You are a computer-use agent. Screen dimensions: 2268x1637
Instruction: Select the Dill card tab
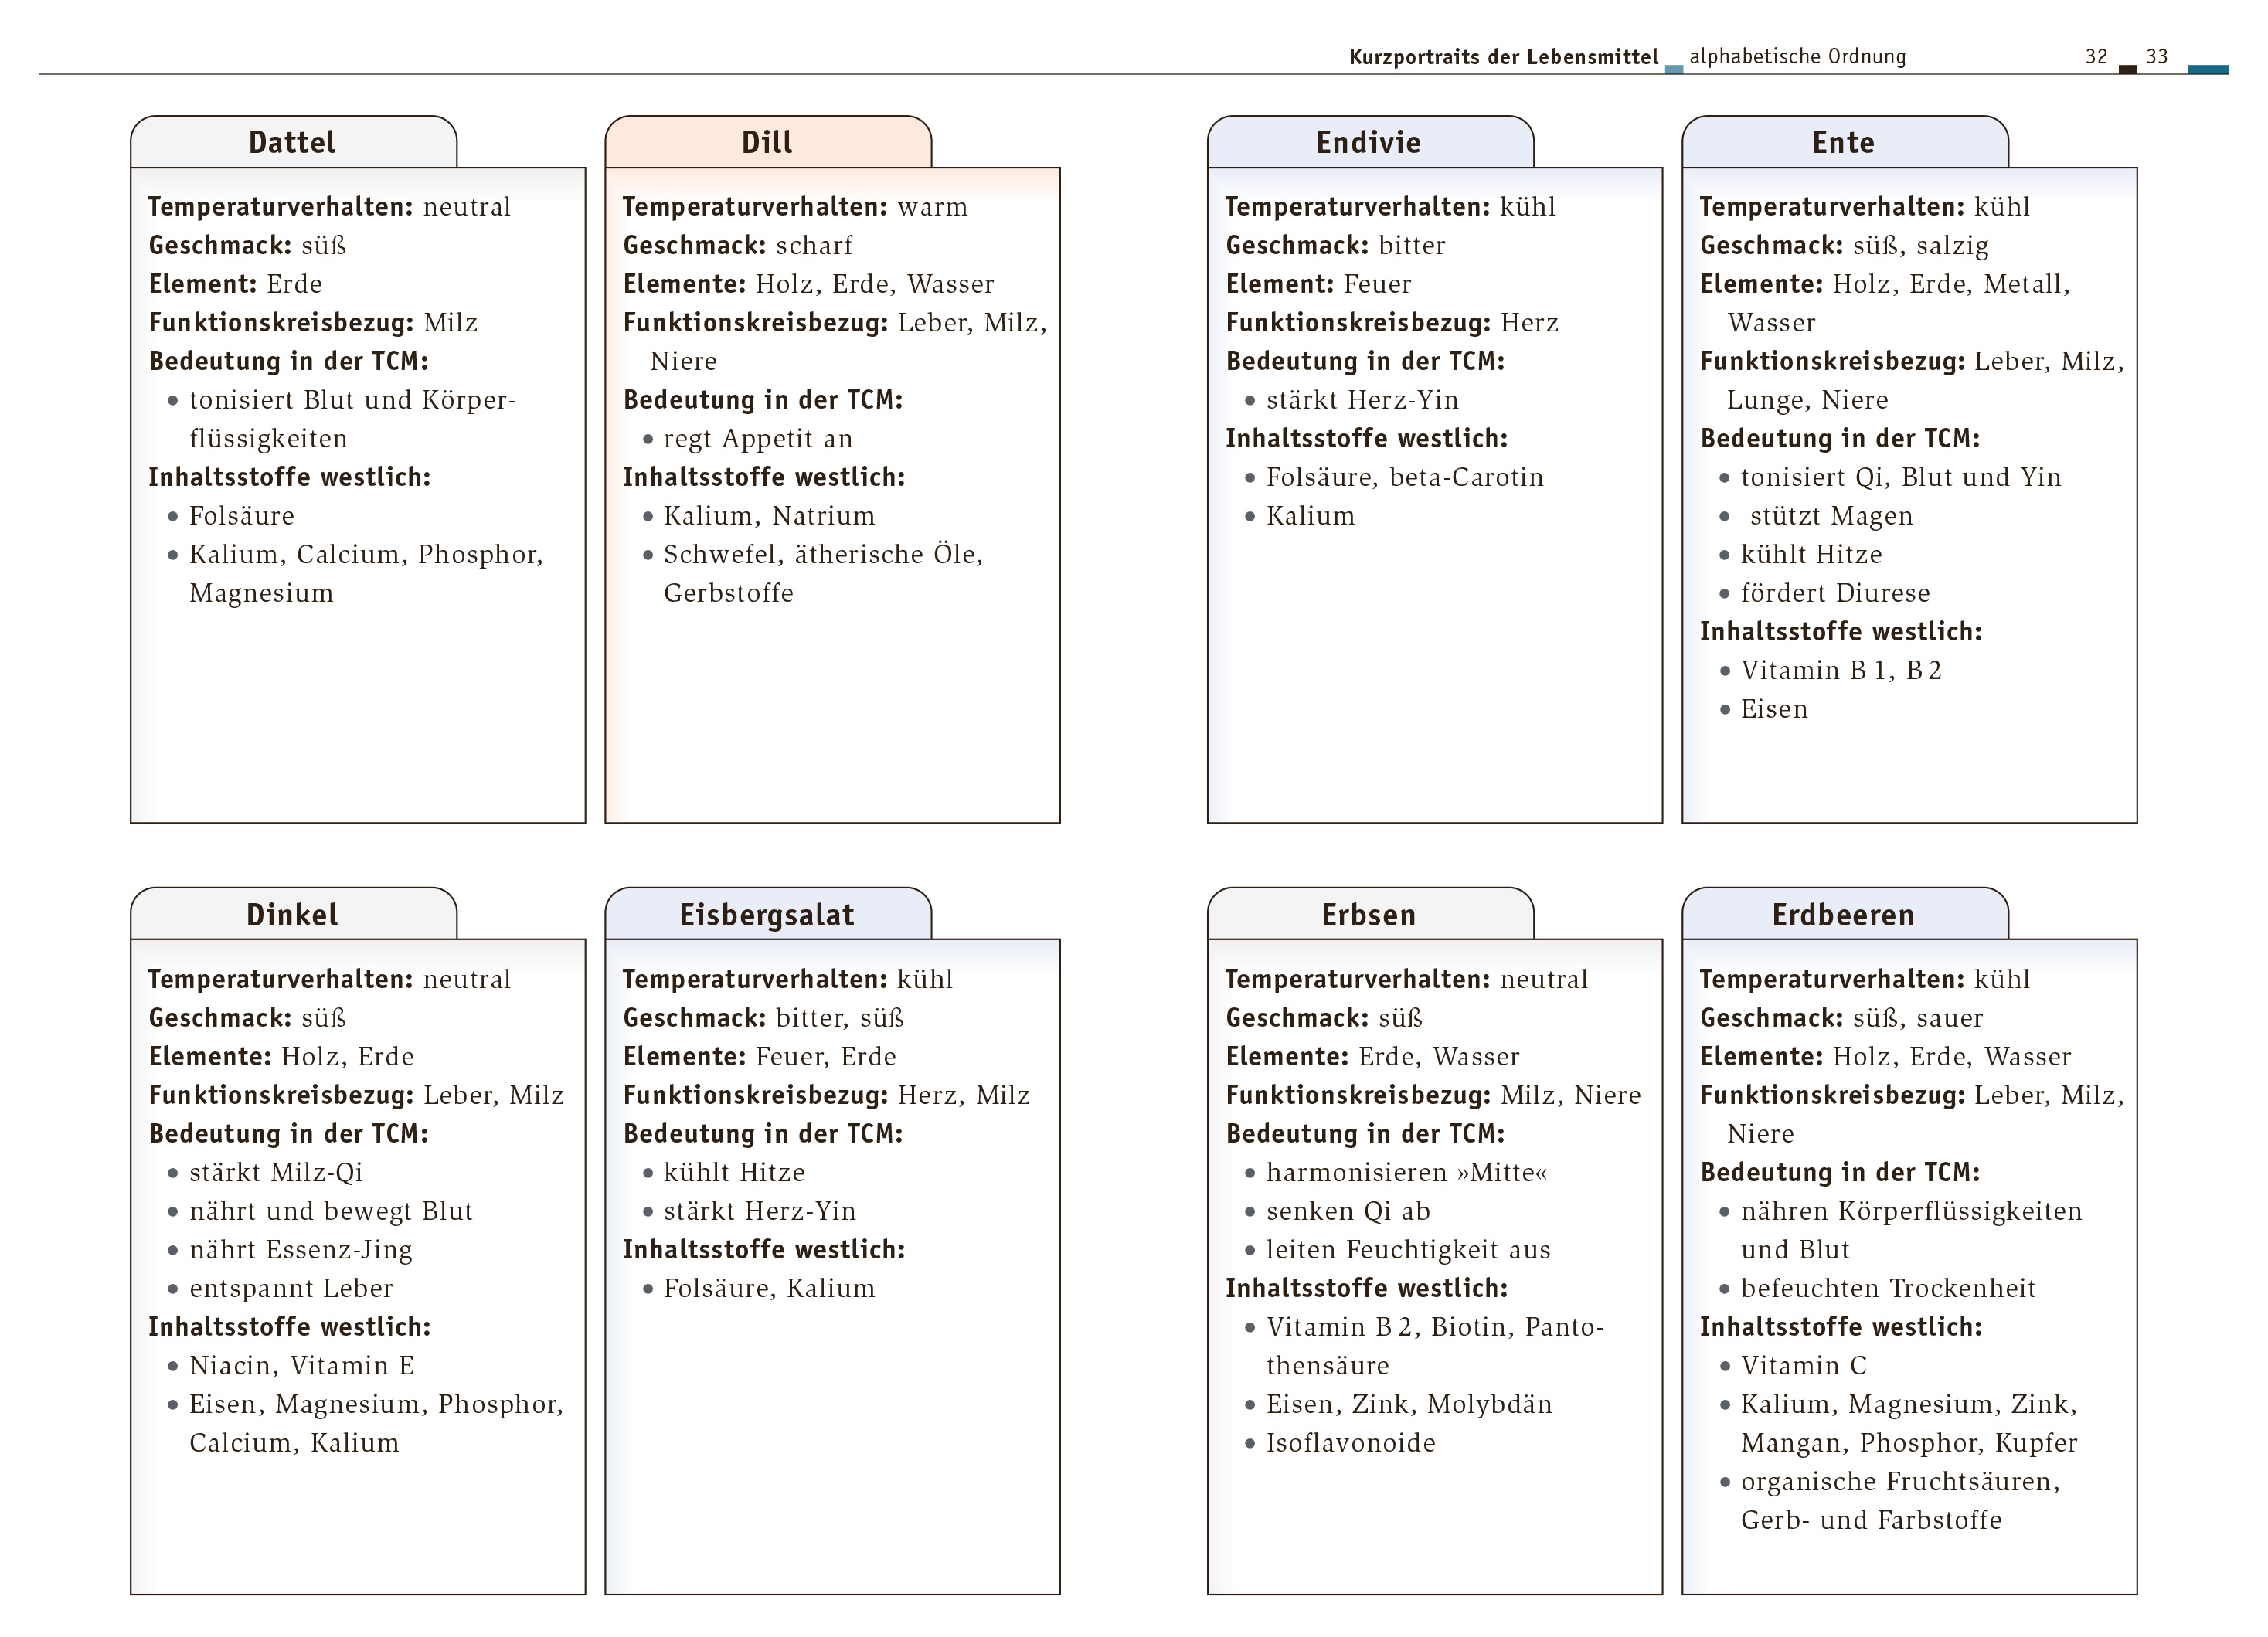click(767, 142)
